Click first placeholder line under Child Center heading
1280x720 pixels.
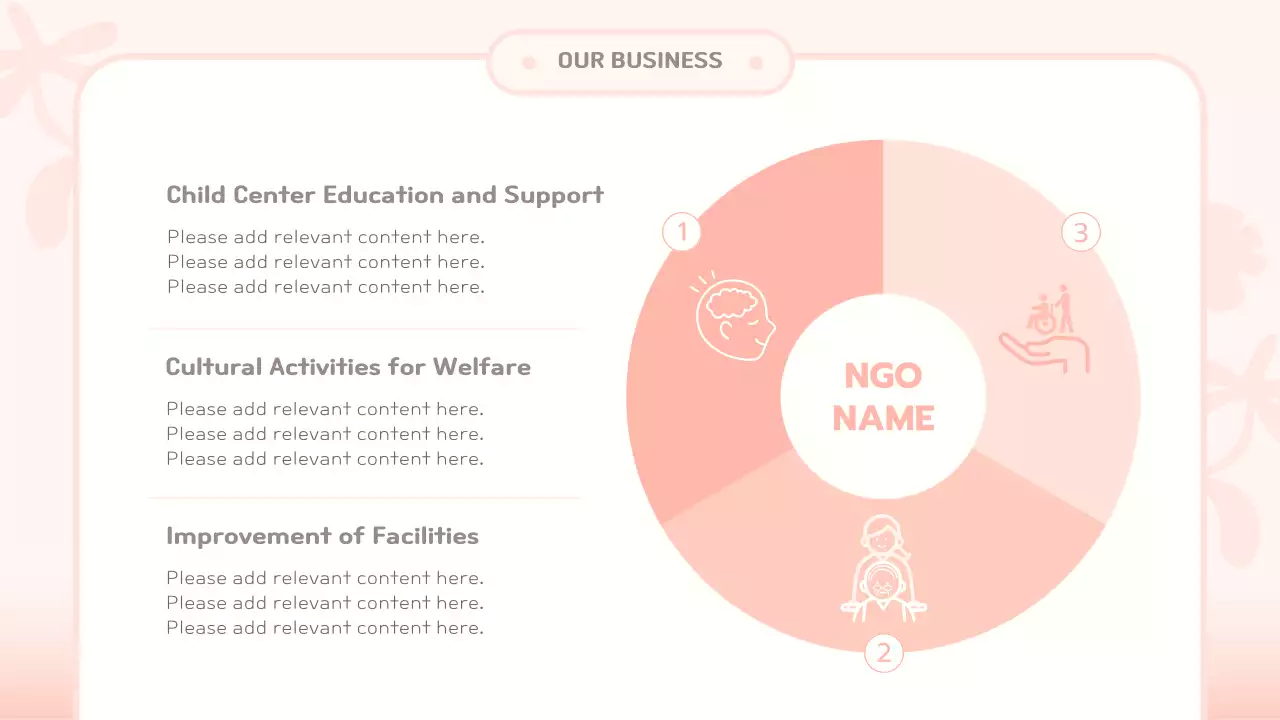tap(326, 237)
